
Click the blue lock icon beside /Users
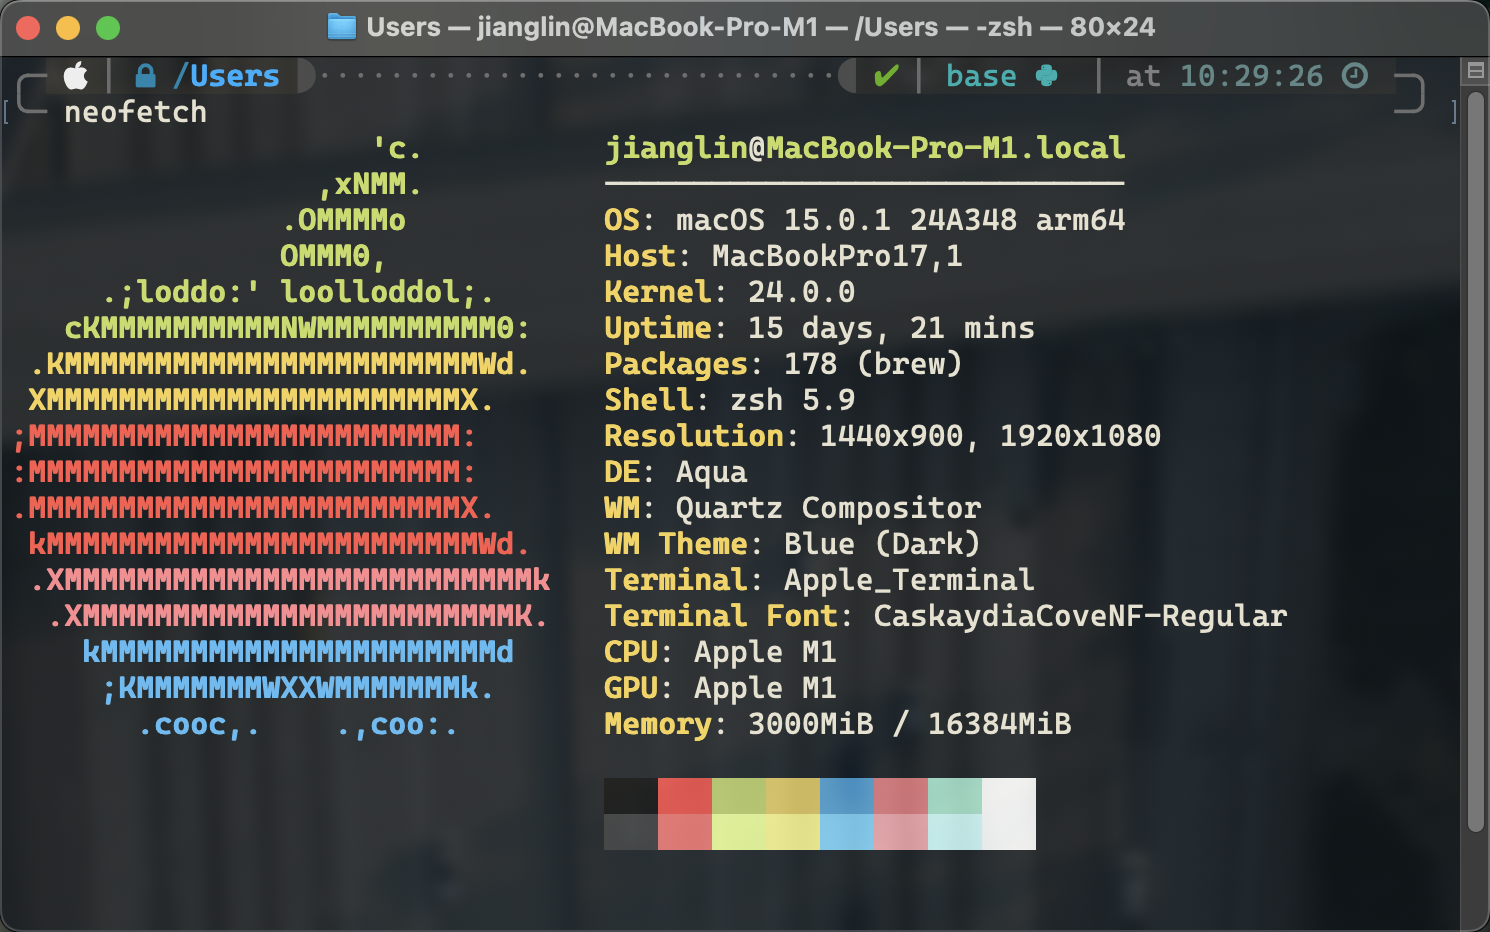click(x=146, y=76)
